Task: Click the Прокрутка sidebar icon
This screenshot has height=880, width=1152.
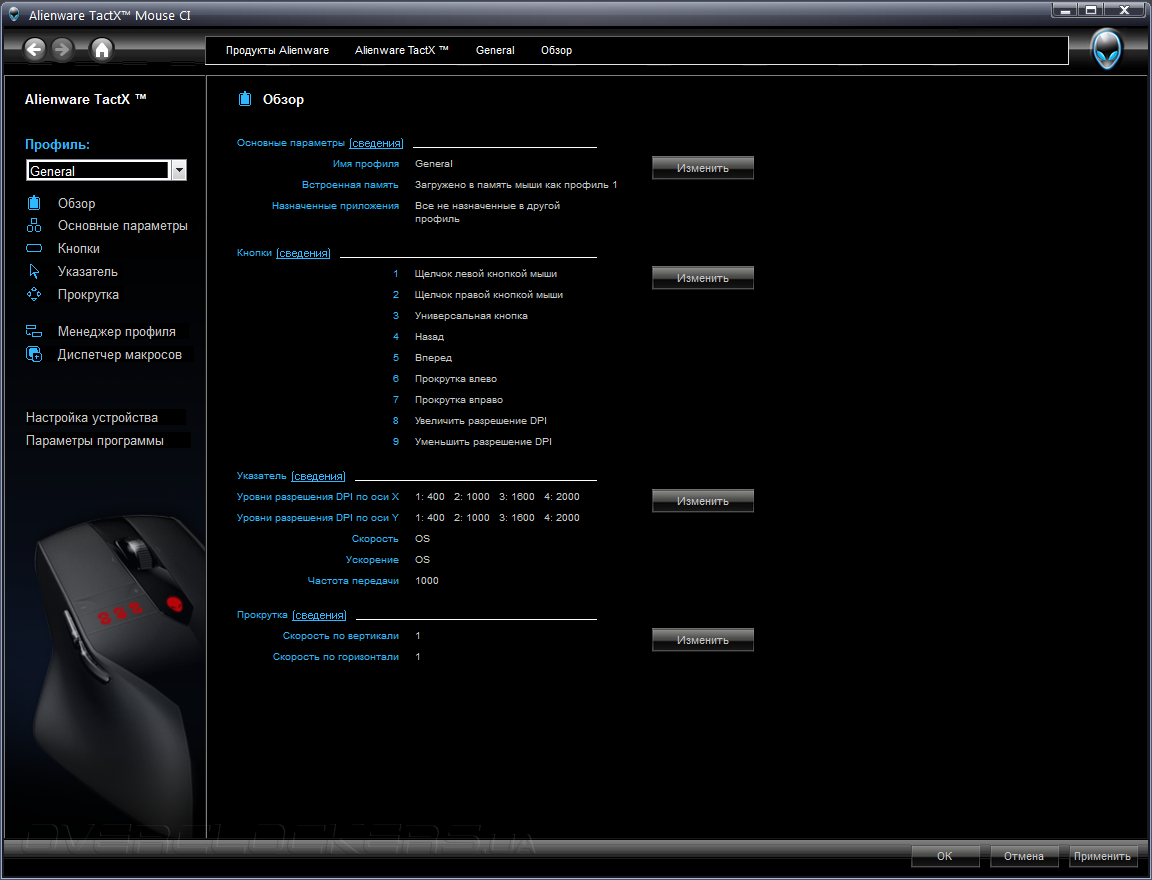Action: click(x=34, y=294)
